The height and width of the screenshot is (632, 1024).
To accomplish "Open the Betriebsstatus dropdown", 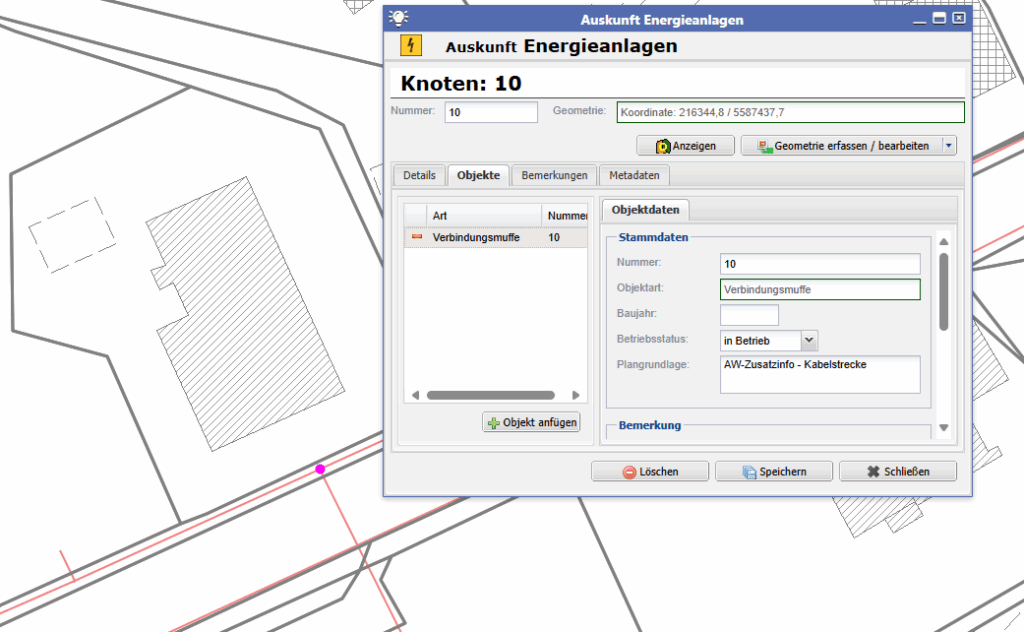I will click(x=809, y=340).
